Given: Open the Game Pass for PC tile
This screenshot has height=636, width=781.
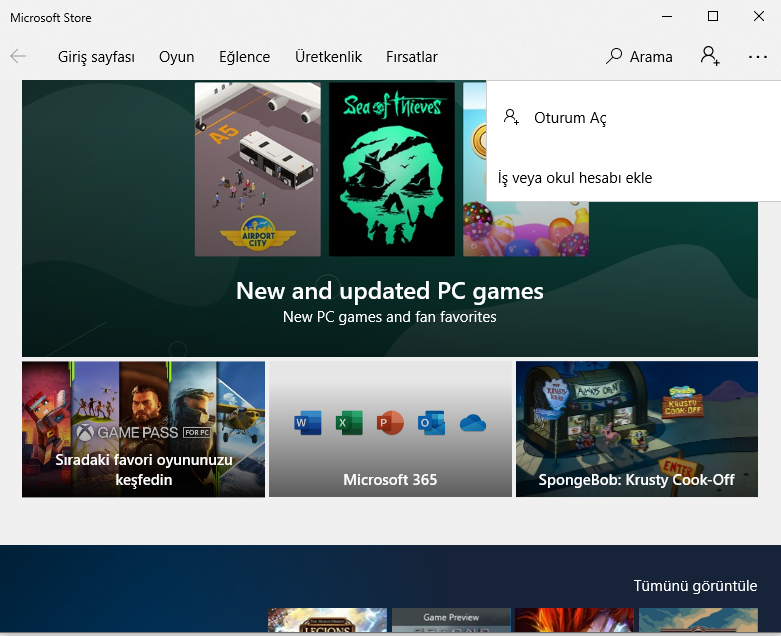Looking at the screenshot, I should (x=143, y=429).
